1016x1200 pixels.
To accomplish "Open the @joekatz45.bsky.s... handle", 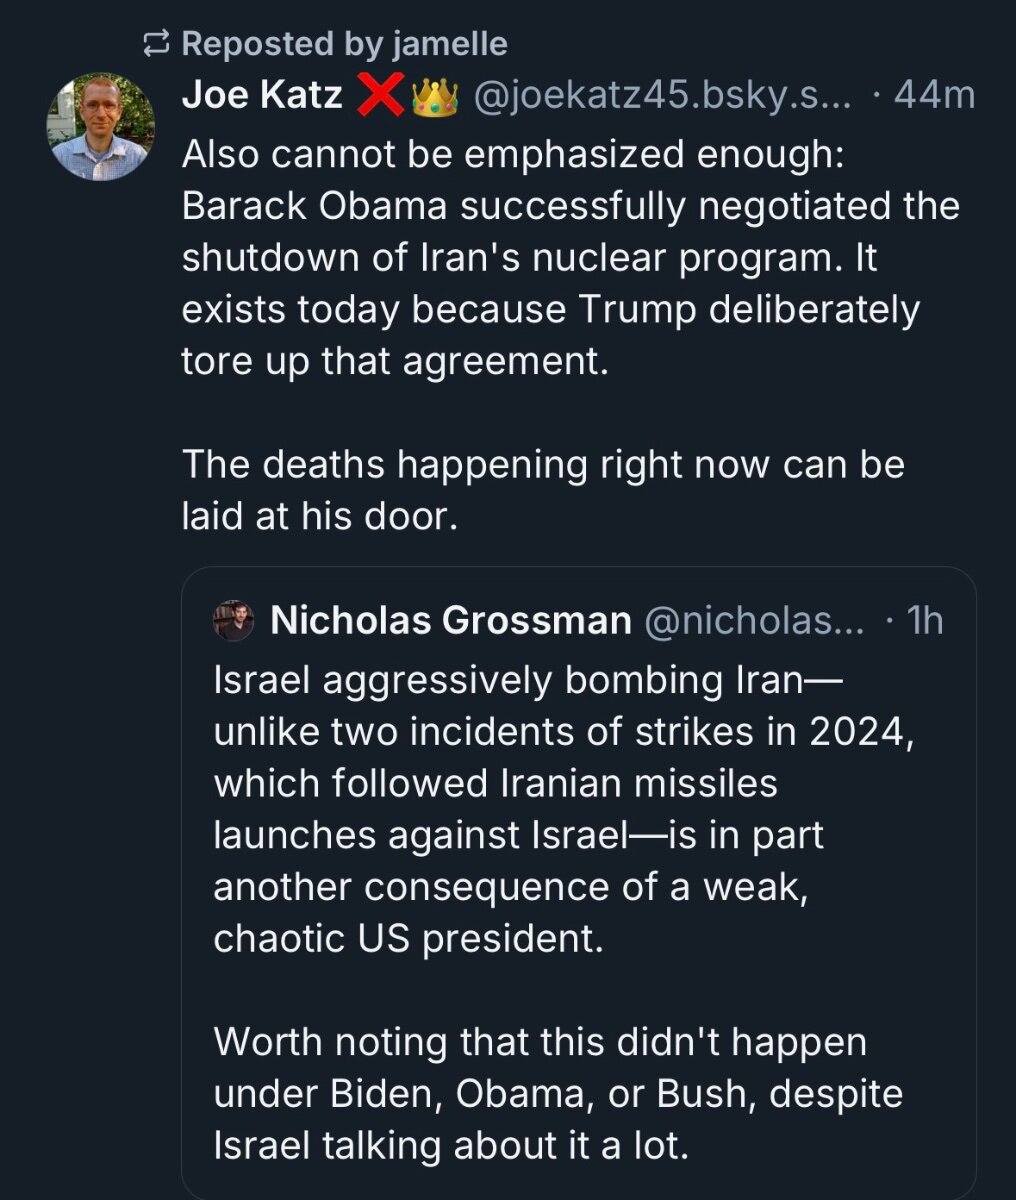I will click(664, 96).
